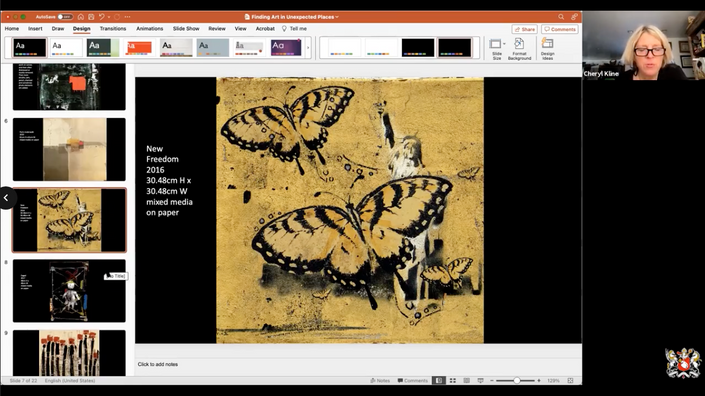Viewport: 705px width, 396px height.
Task: Select the partially visible slide 5 thumbnail
Action: [69, 86]
